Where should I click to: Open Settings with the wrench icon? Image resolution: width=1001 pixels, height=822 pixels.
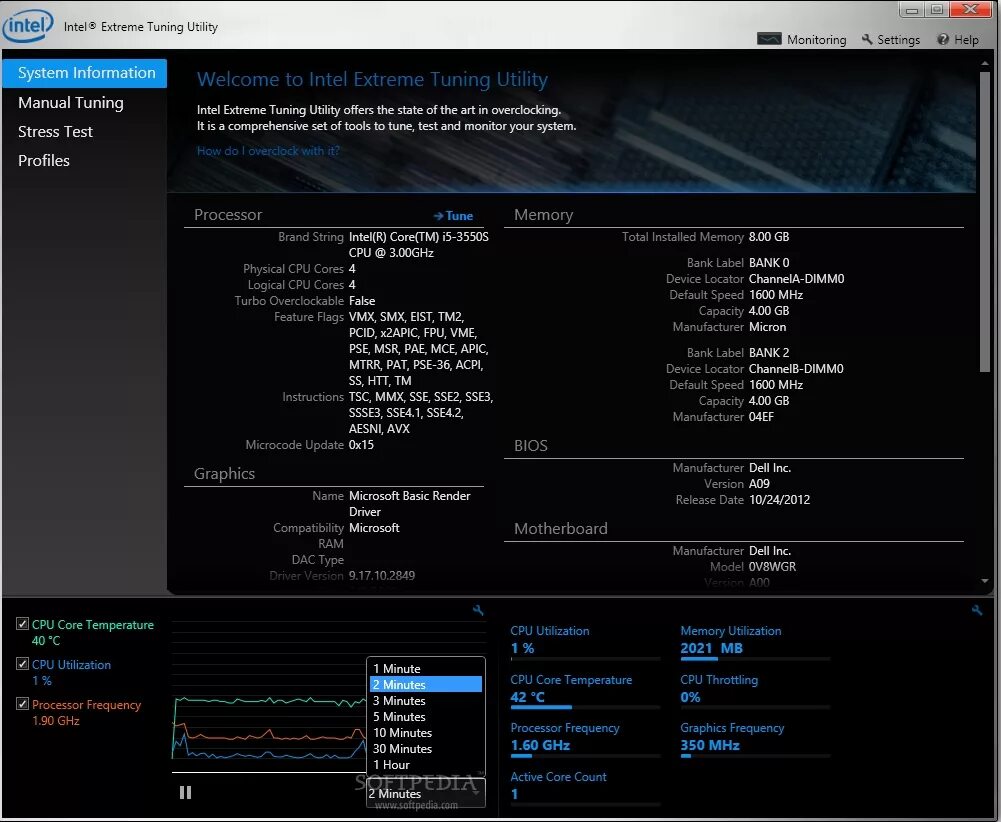coord(866,39)
